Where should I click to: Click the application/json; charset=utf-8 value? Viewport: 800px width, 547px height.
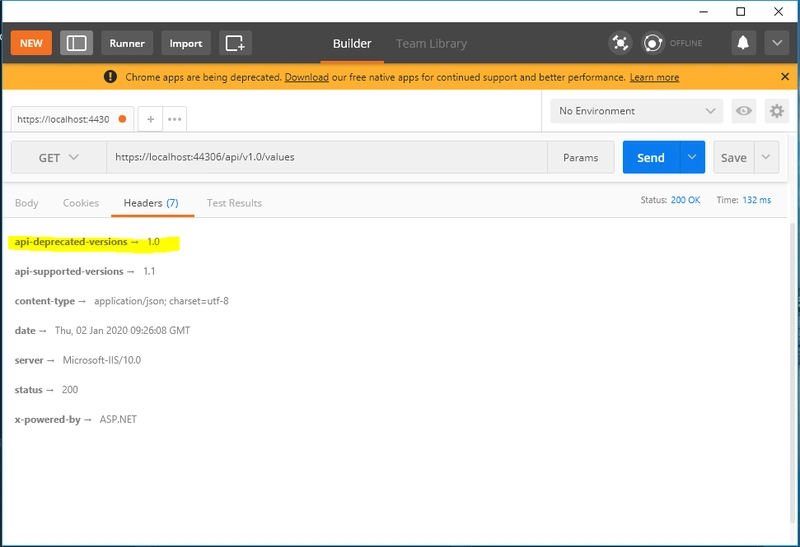(161, 301)
